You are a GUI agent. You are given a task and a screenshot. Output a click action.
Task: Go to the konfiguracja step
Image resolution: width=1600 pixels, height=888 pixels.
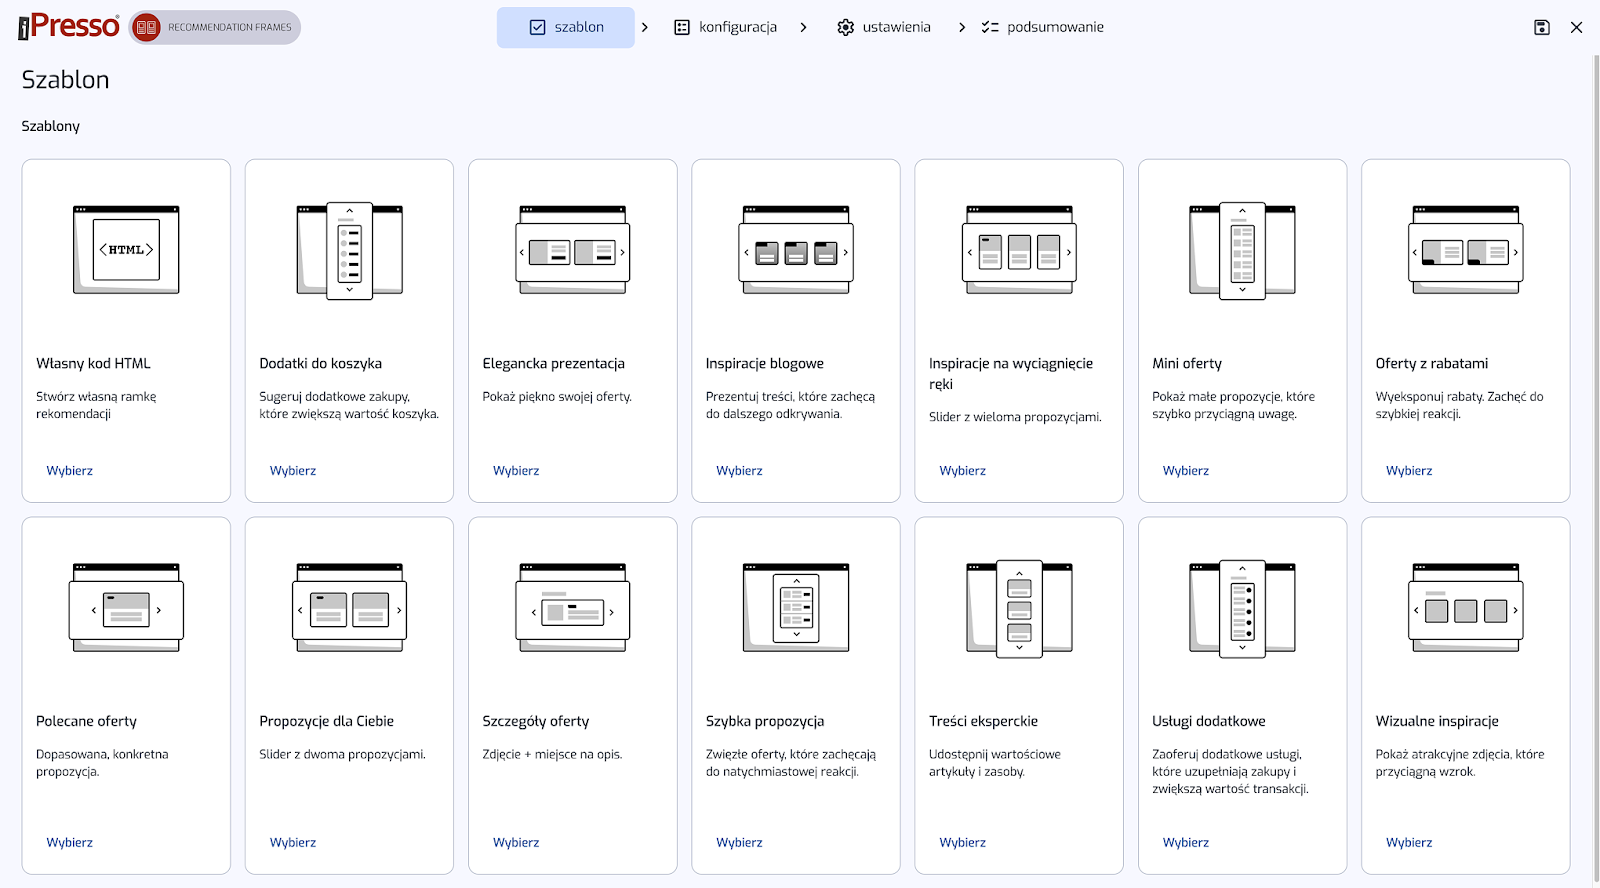[725, 28]
